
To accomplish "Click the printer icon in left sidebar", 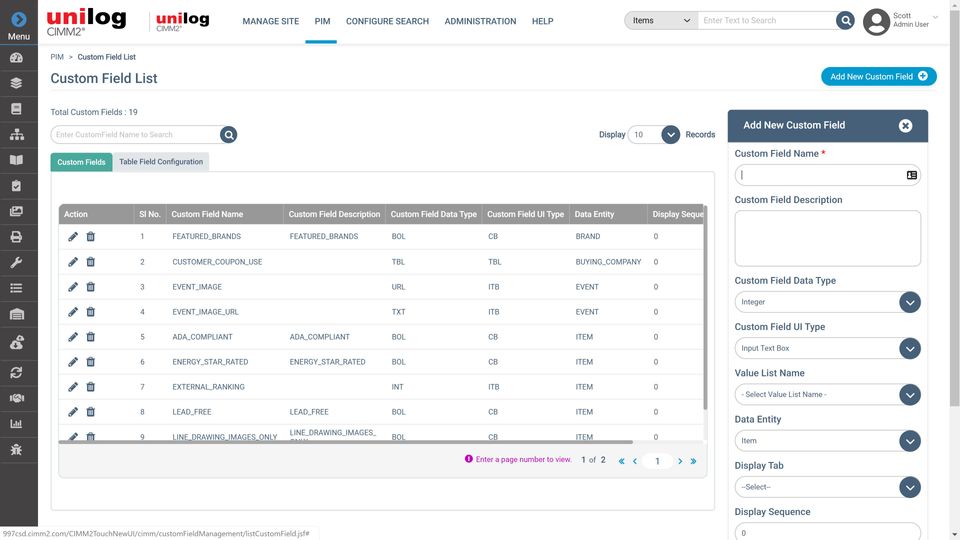I will [x=17, y=238].
